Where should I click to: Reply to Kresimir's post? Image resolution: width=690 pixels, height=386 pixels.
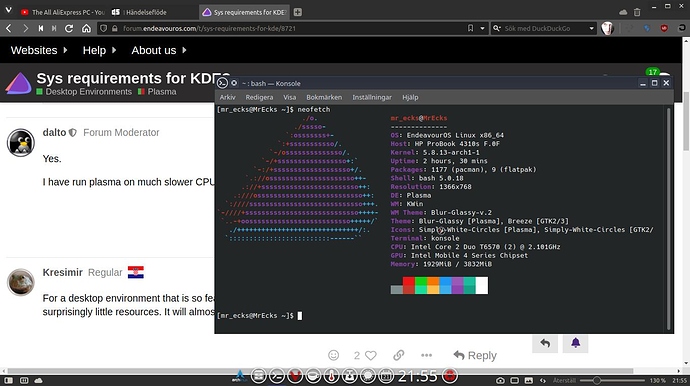475,355
